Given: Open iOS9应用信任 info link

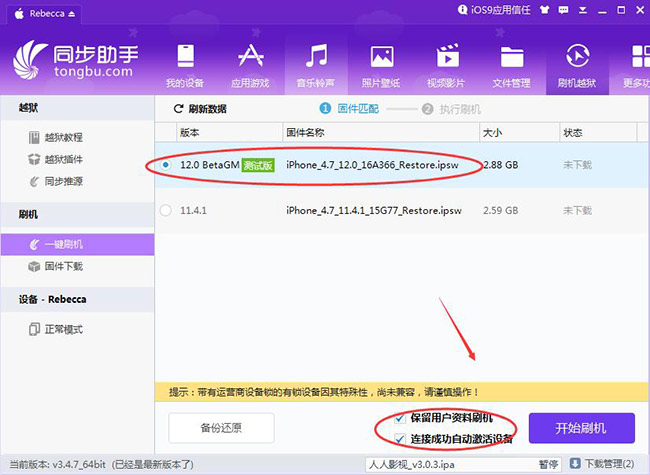Looking at the screenshot, I should pyautogui.click(x=494, y=10).
